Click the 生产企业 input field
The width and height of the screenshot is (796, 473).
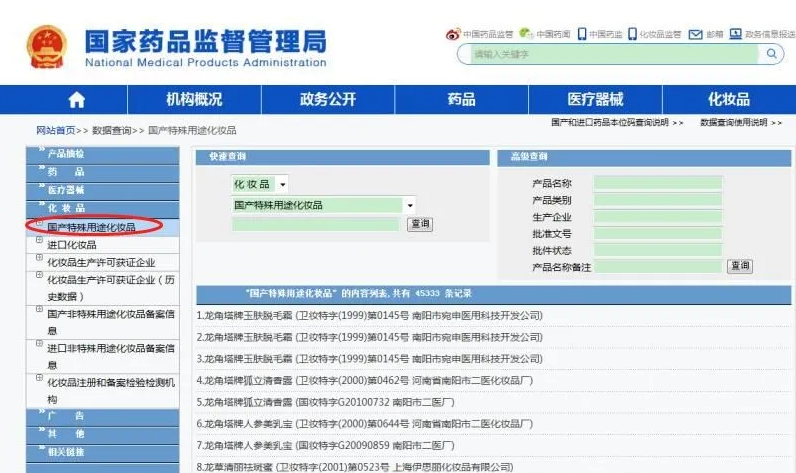pos(658,217)
